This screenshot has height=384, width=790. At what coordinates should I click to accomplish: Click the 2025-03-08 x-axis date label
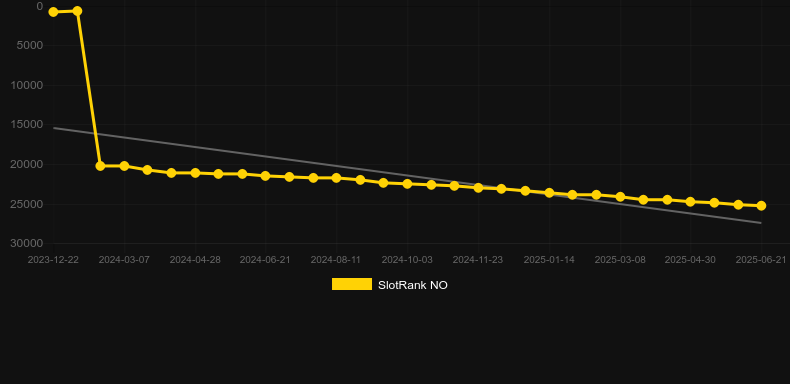[x=620, y=260]
